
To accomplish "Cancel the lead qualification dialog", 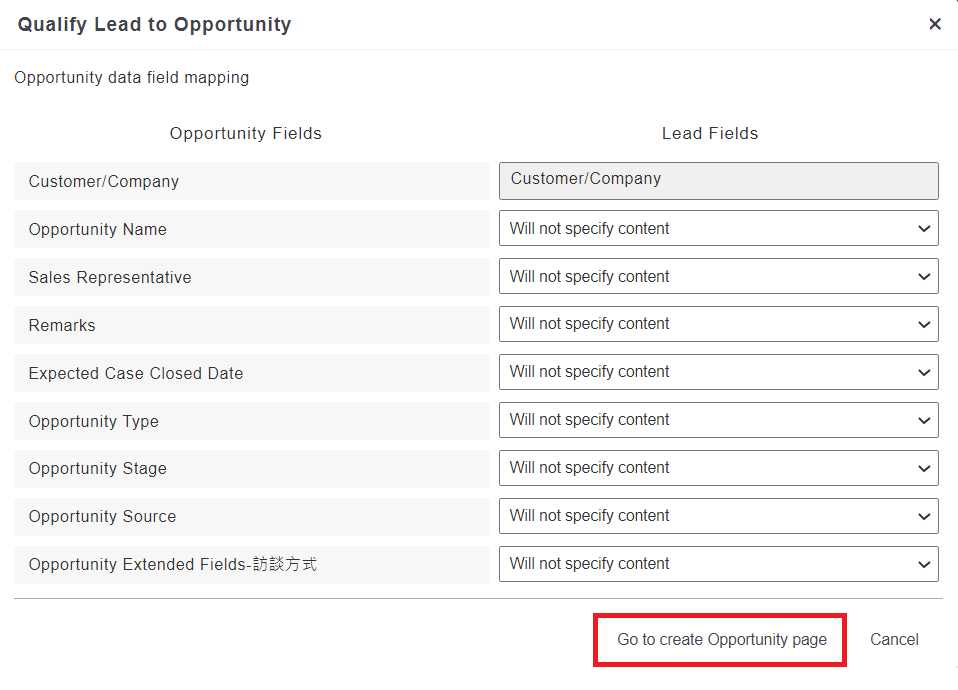I will 894,640.
